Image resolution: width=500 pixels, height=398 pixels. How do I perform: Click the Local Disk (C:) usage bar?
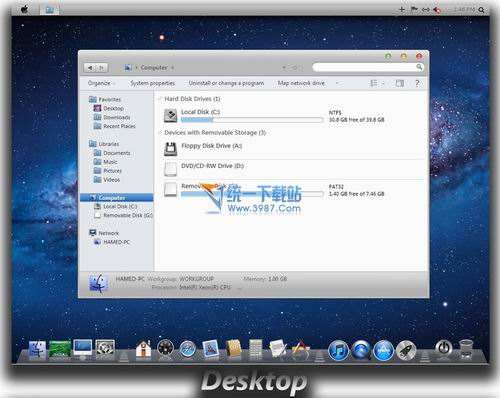pos(252,119)
